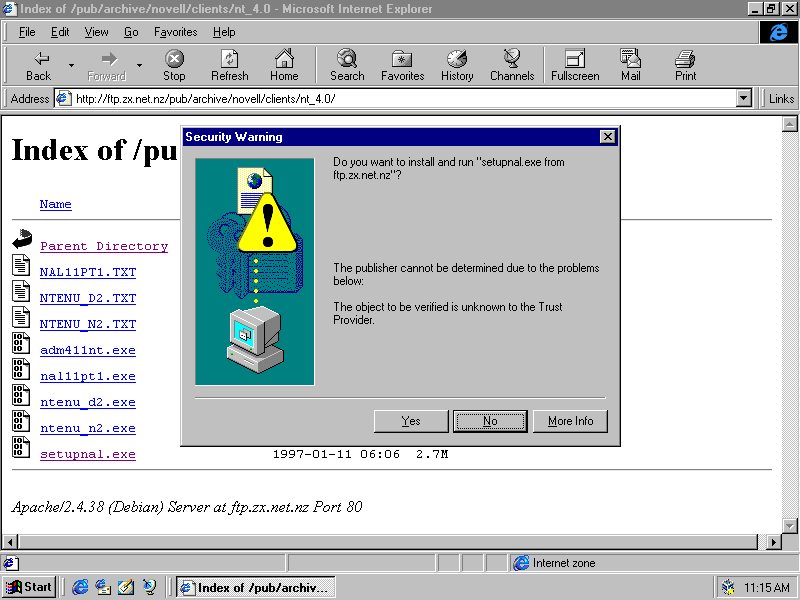Refresh the current page
The height and width of the screenshot is (600, 800).
point(230,66)
